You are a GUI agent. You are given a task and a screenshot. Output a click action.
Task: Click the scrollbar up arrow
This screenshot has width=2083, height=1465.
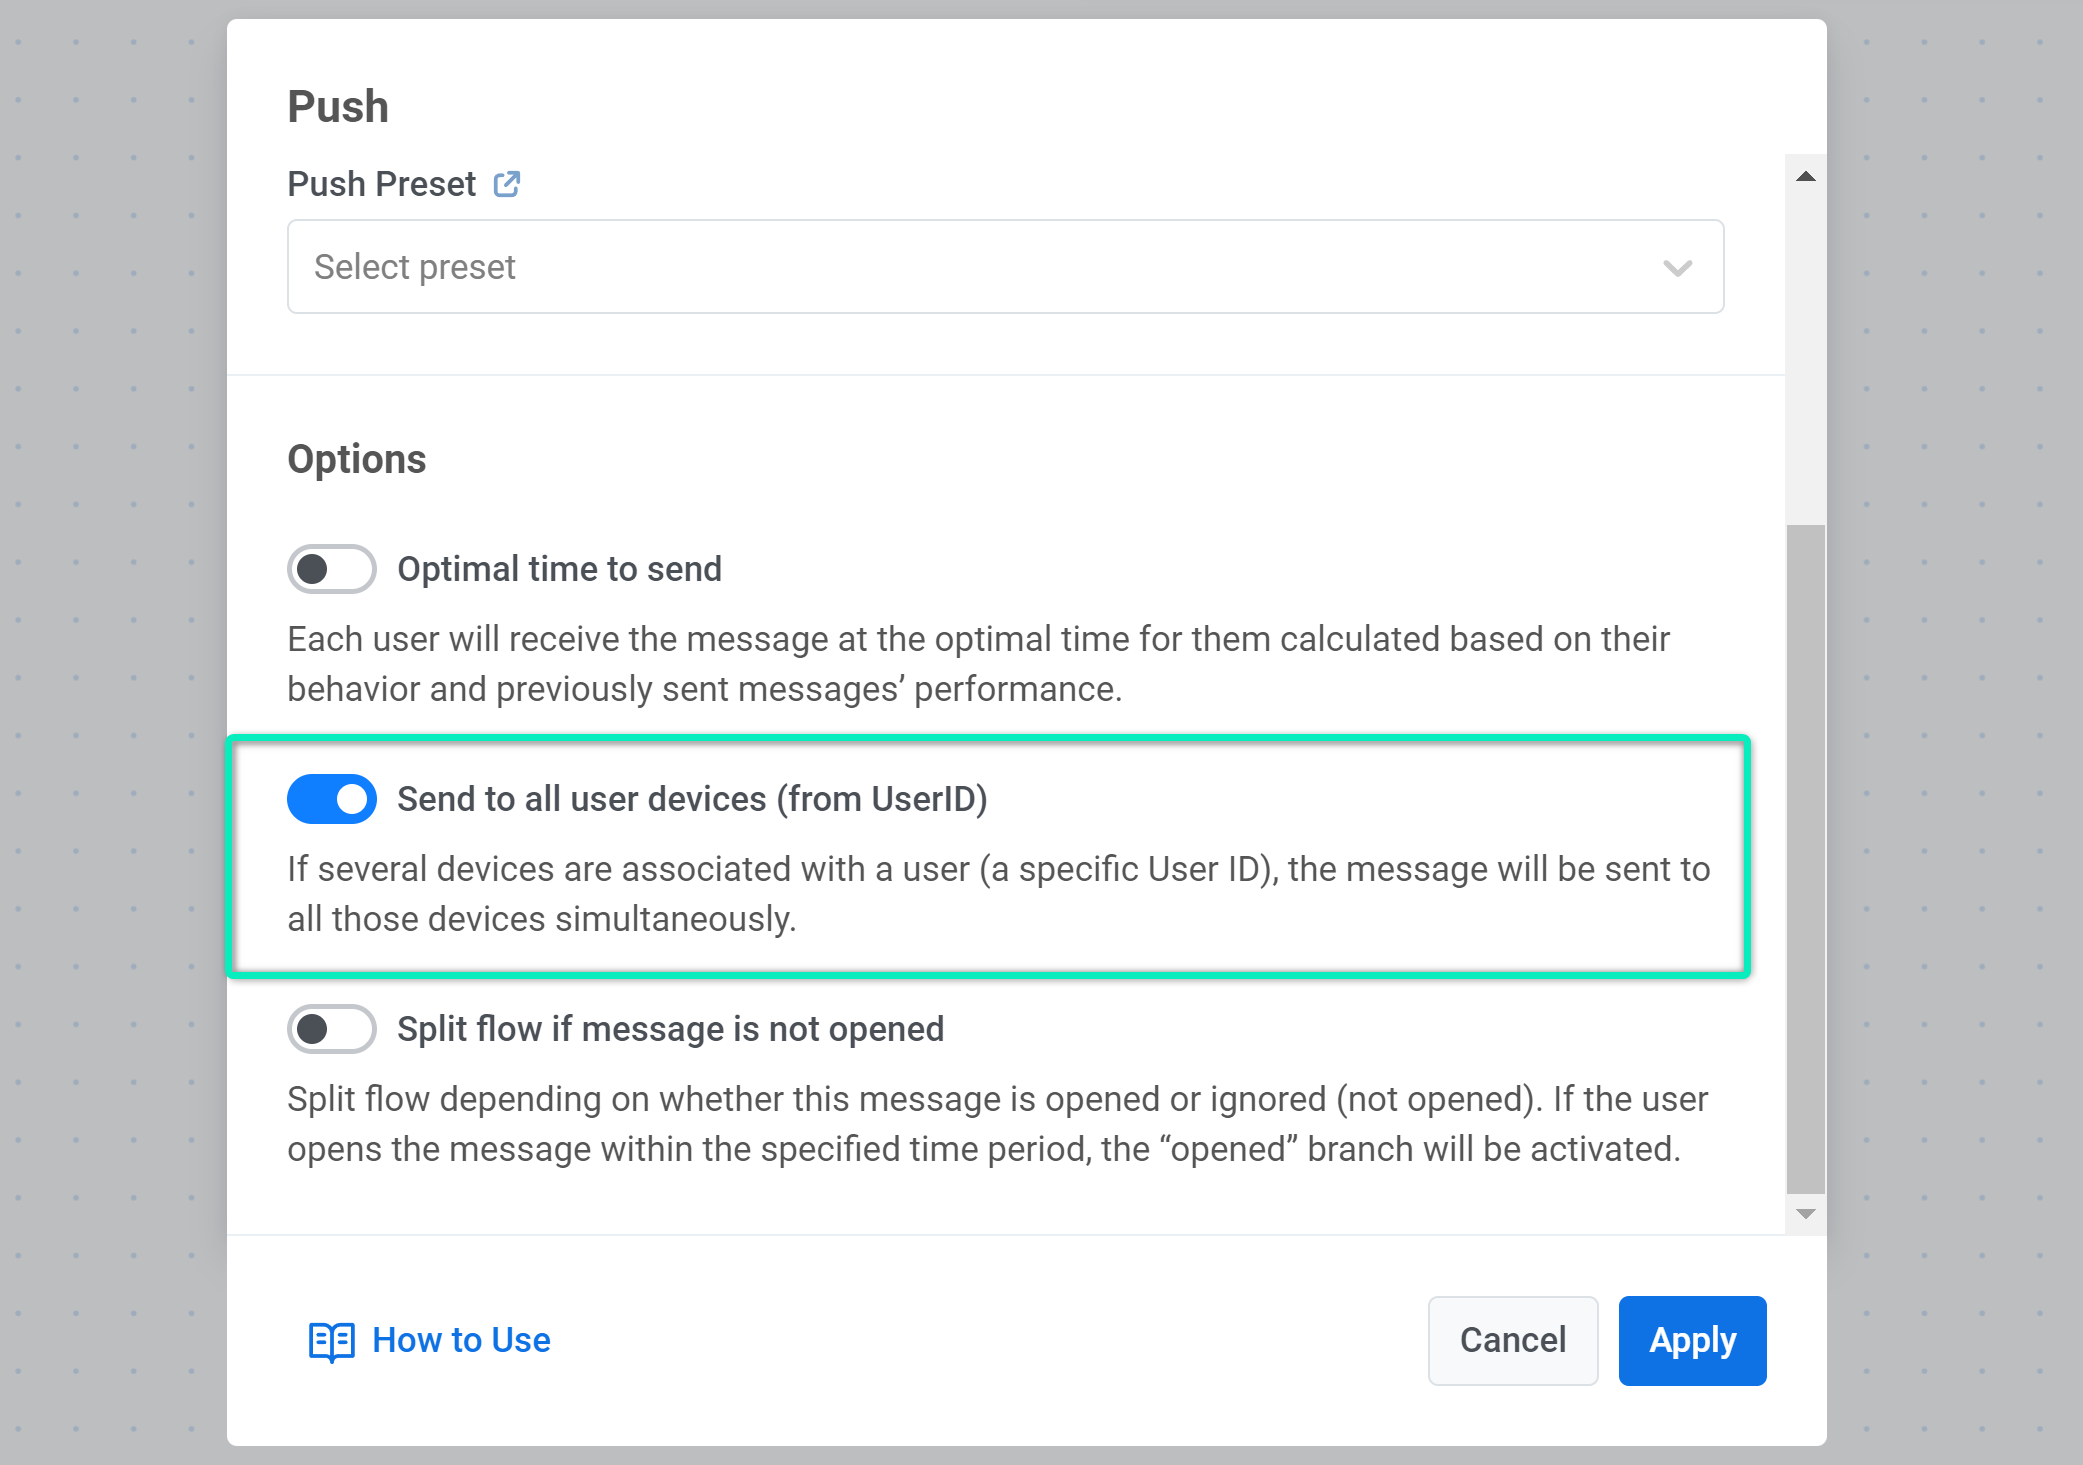coord(1805,177)
